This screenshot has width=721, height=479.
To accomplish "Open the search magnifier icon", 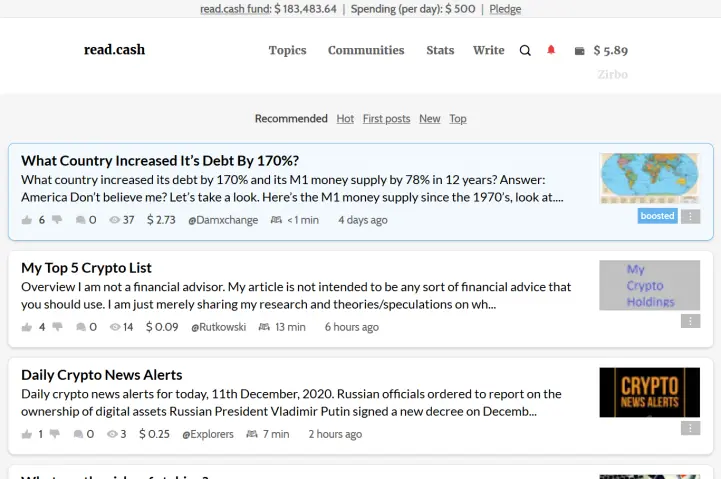I will pyautogui.click(x=525, y=51).
